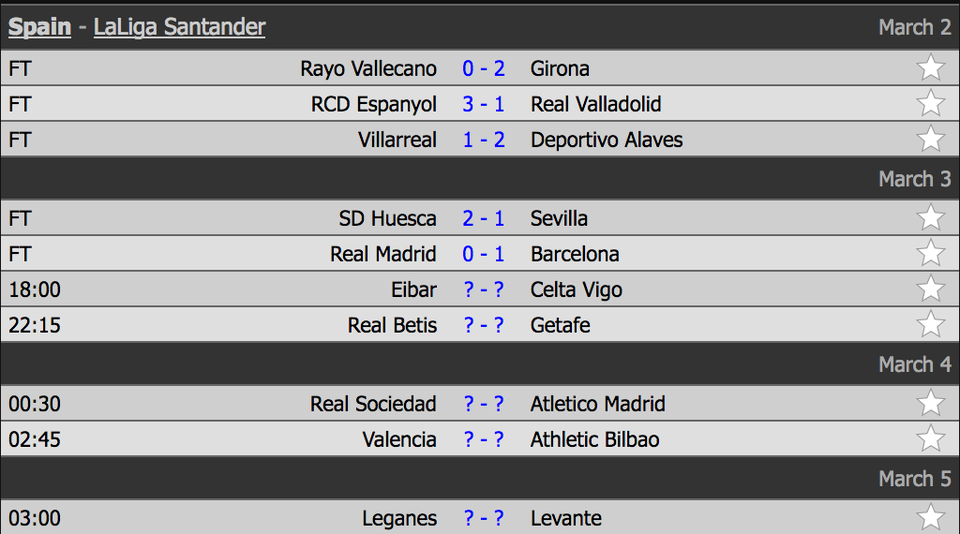960x534 pixels.
Task: Open the 2 - 1 Huesca Sevilla score
Action: [483, 218]
